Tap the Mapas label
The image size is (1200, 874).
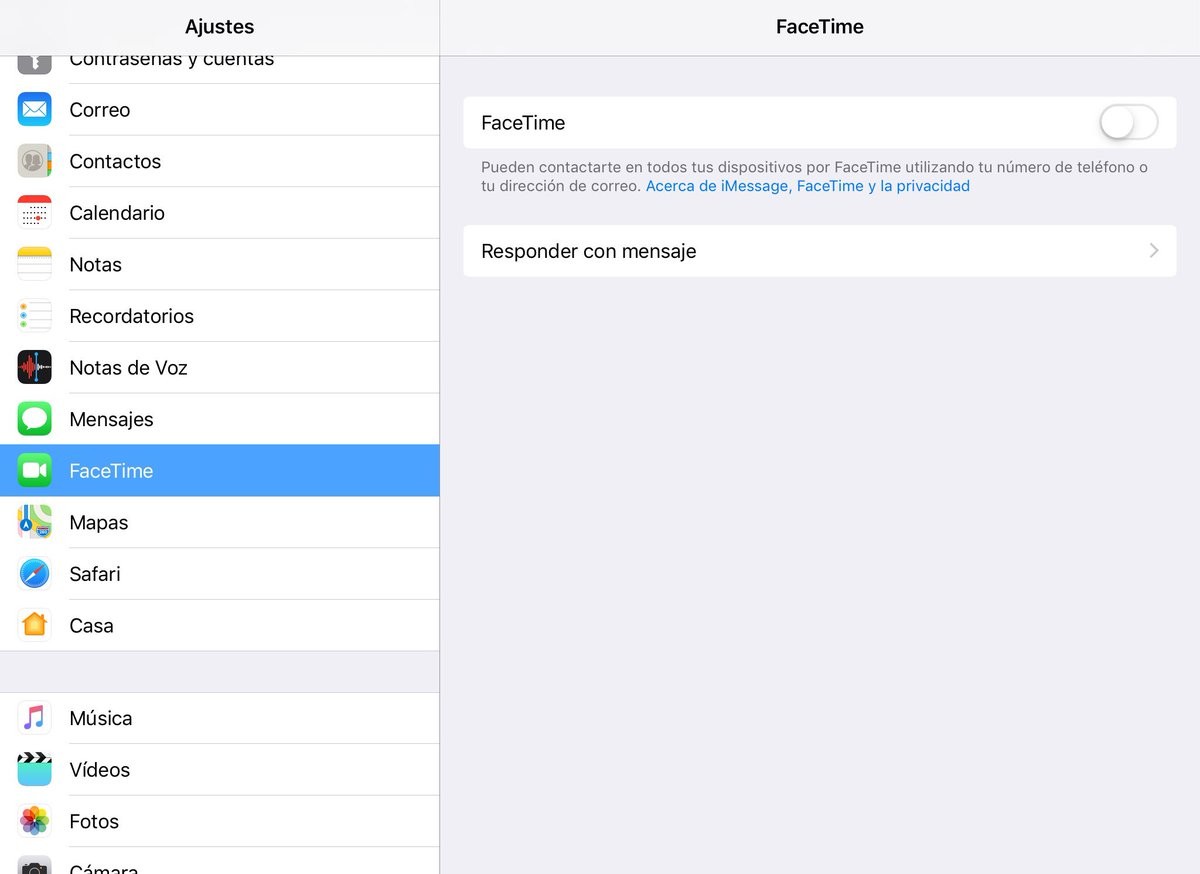click(99, 523)
